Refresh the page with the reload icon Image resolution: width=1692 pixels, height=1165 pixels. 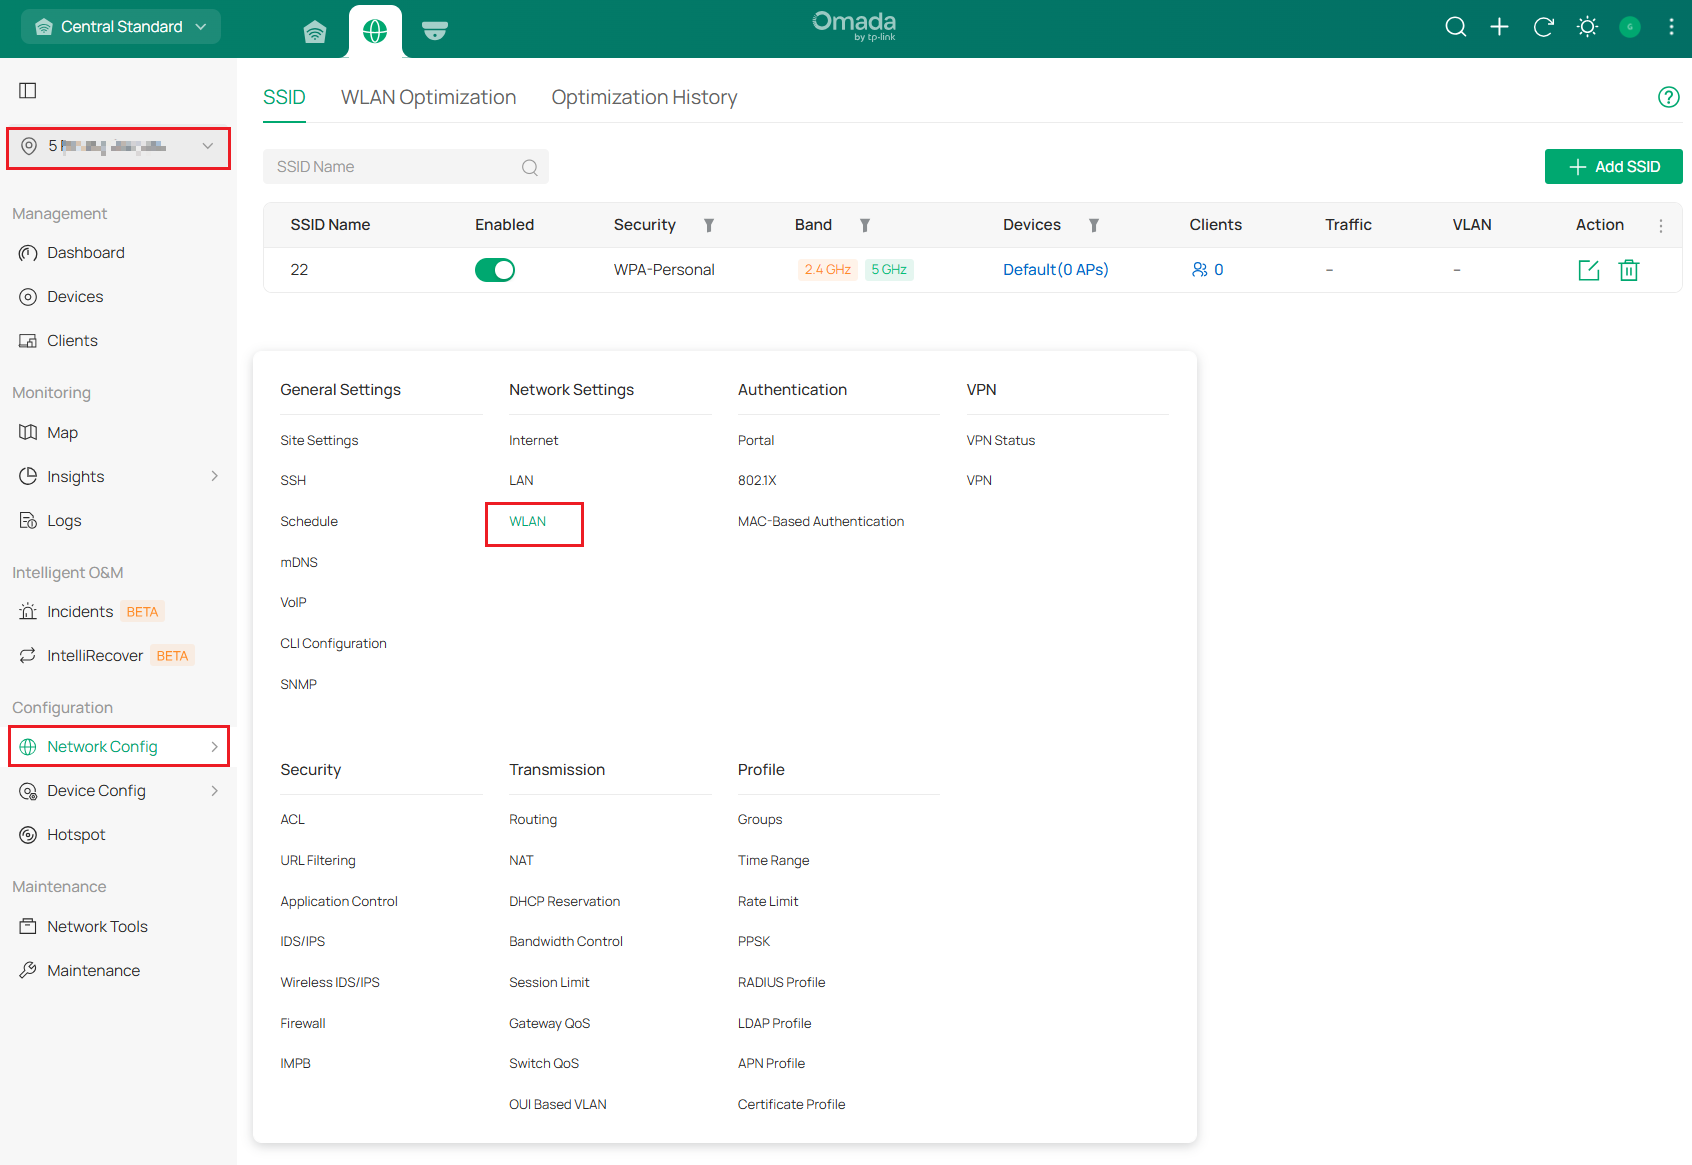(1543, 27)
